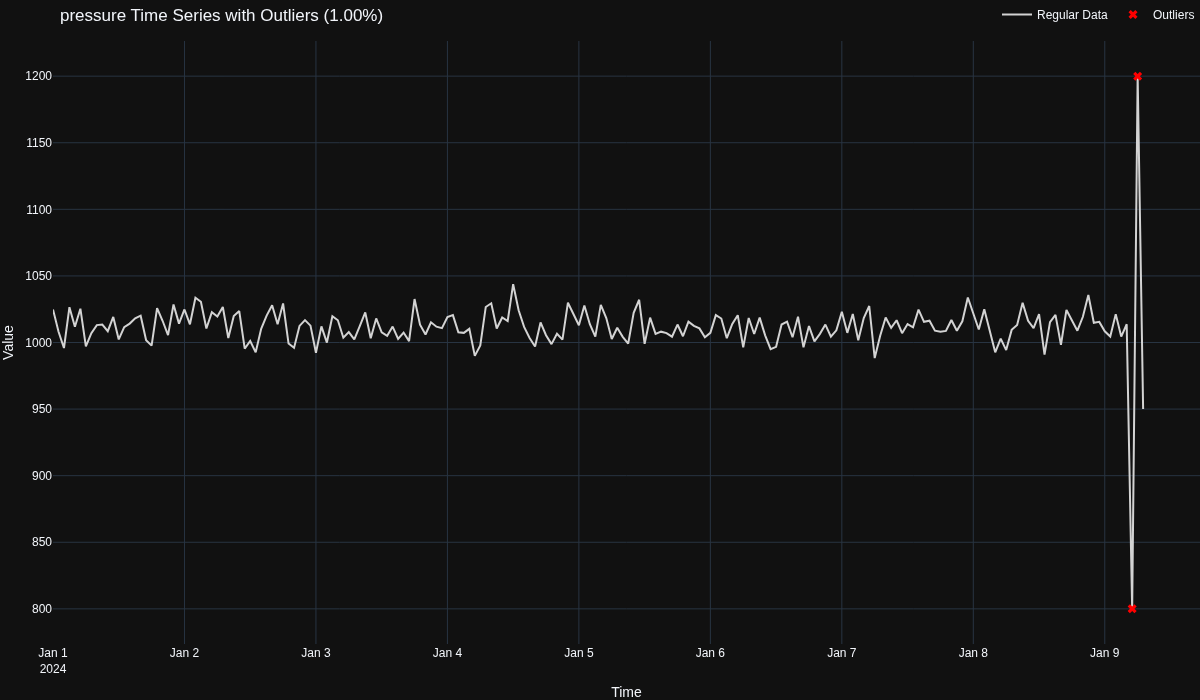
Task: Click the 'Jan 3' x-axis label
Action: pyautogui.click(x=316, y=653)
